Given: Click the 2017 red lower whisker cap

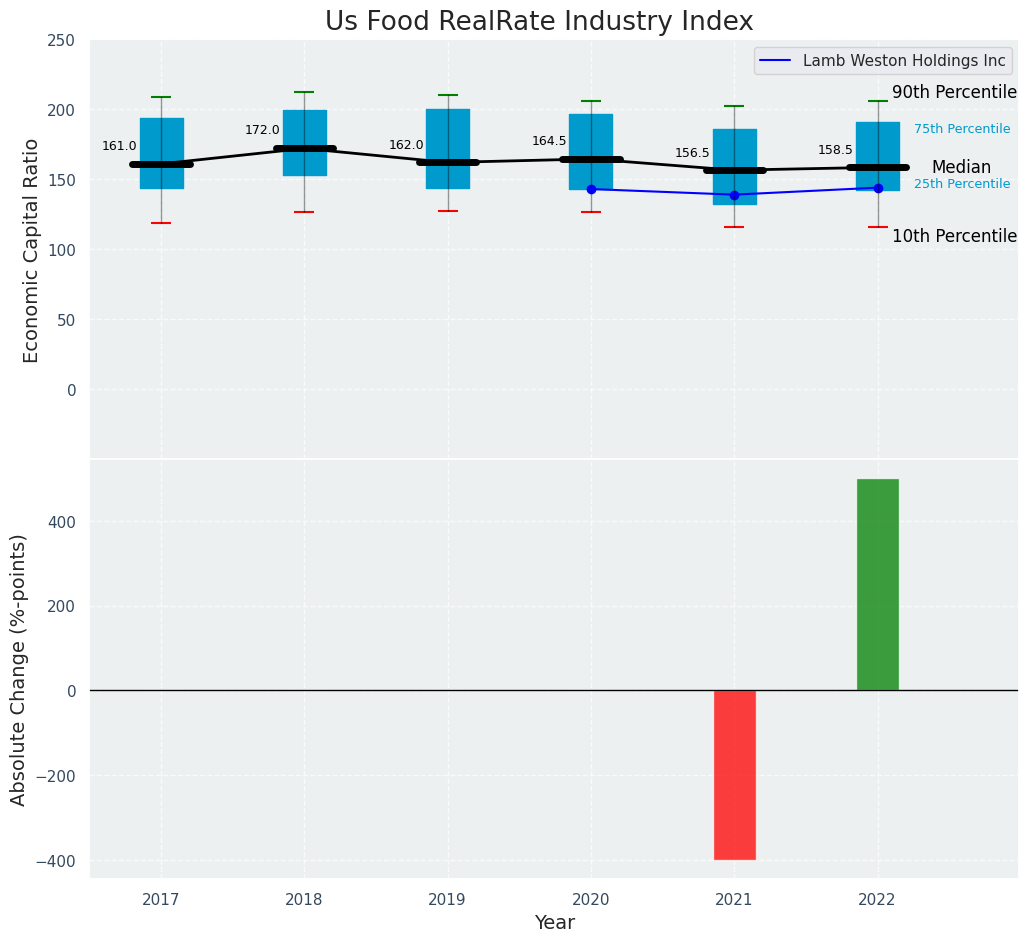Looking at the screenshot, I should [161, 223].
